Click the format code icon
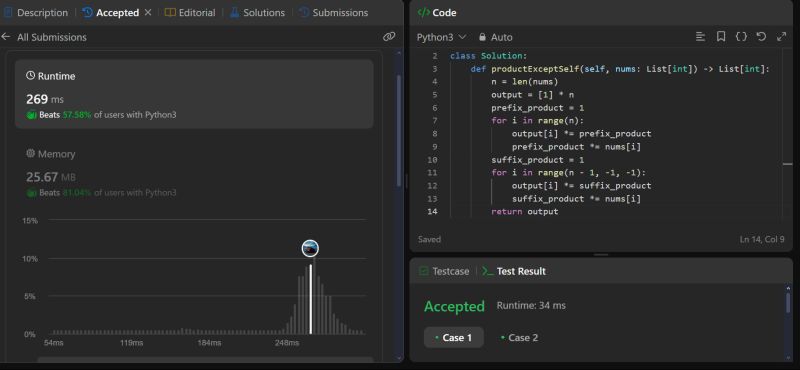 point(701,37)
